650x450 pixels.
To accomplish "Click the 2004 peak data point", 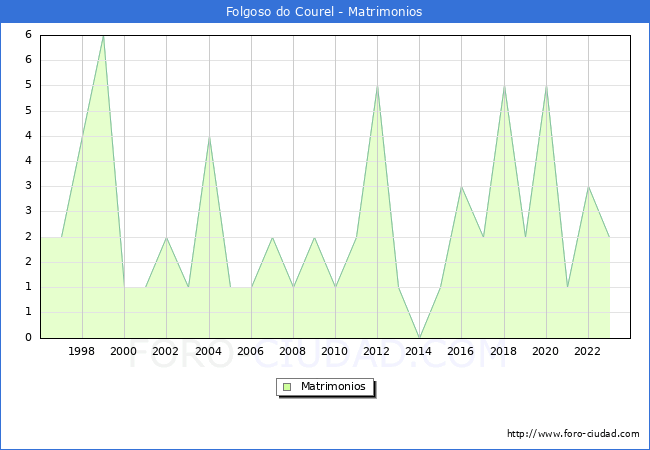I will click(208, 137).
